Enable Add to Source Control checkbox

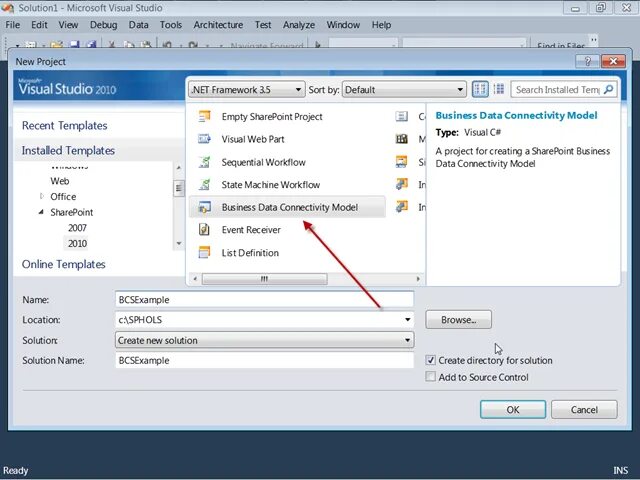430,376
